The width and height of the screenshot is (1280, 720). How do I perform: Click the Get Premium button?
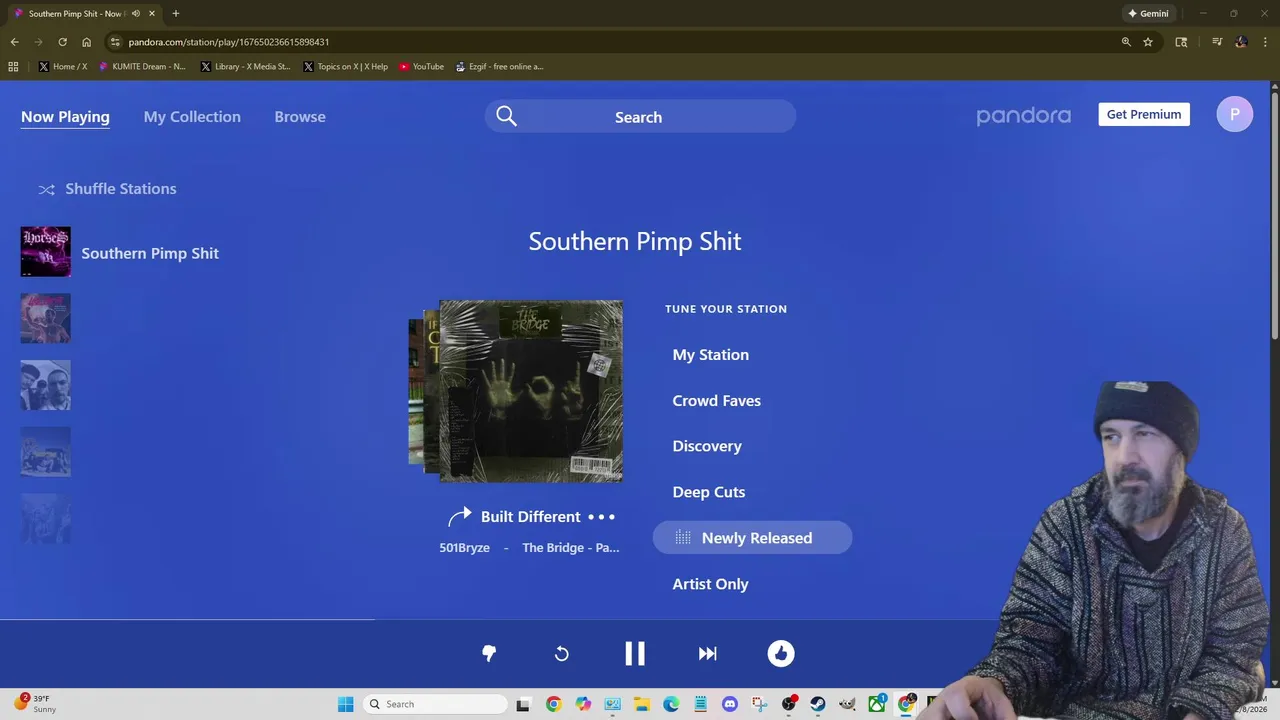point(1144,114)
